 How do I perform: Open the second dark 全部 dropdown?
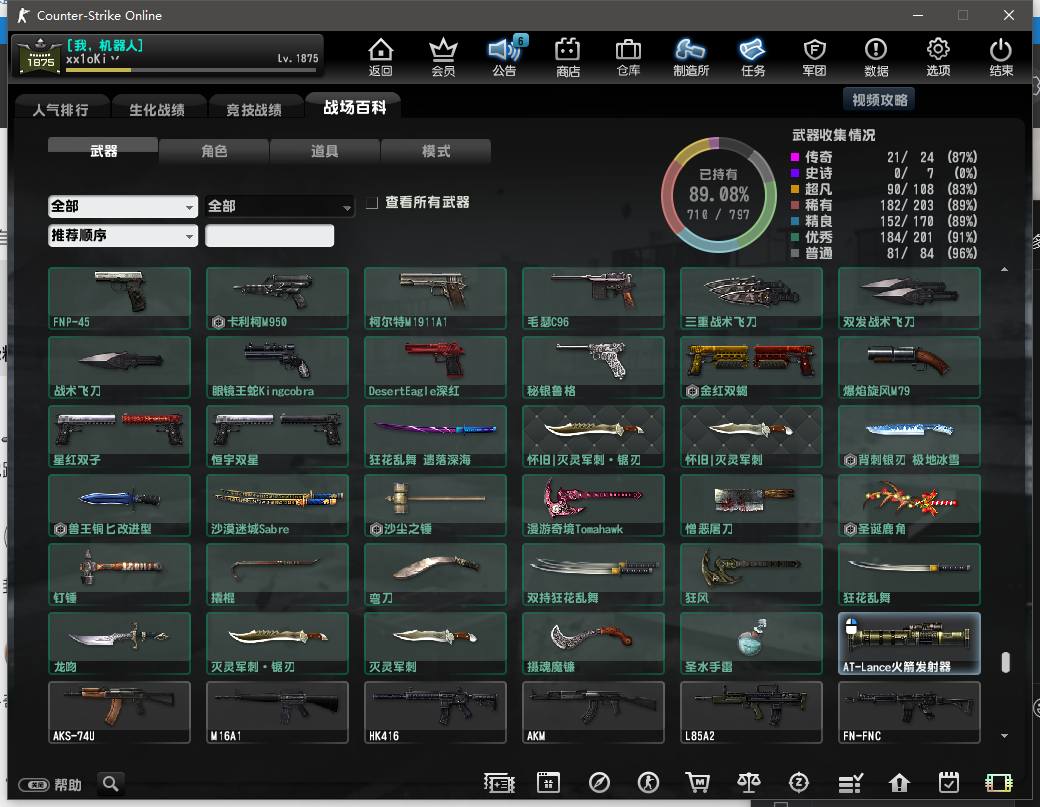tap(280, 207)
